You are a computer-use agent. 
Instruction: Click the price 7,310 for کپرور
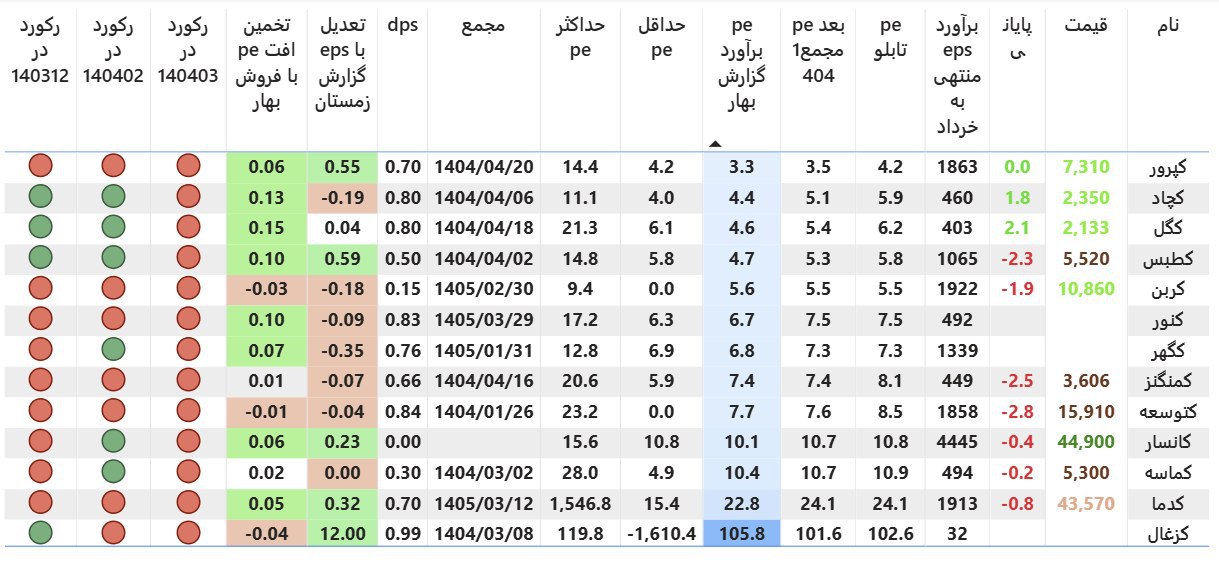(x=1085, y=167)
